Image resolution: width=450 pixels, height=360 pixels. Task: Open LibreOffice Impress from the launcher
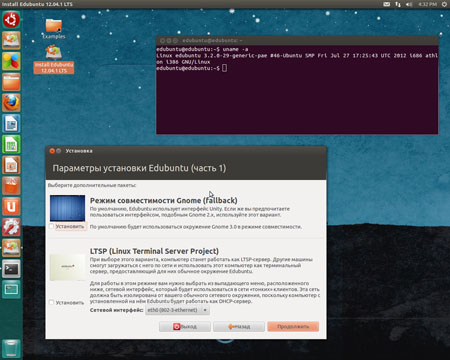tap(11, 165)
